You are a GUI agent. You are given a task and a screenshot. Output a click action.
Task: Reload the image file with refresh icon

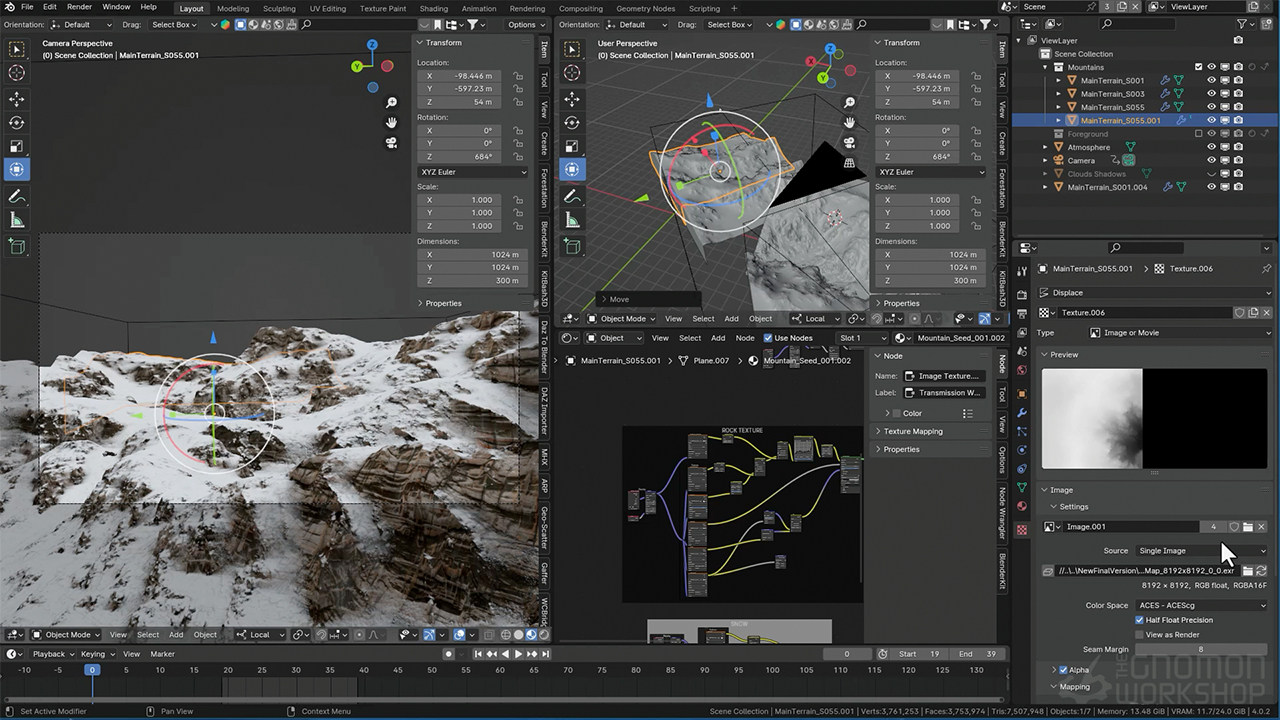coord(1262,571)
